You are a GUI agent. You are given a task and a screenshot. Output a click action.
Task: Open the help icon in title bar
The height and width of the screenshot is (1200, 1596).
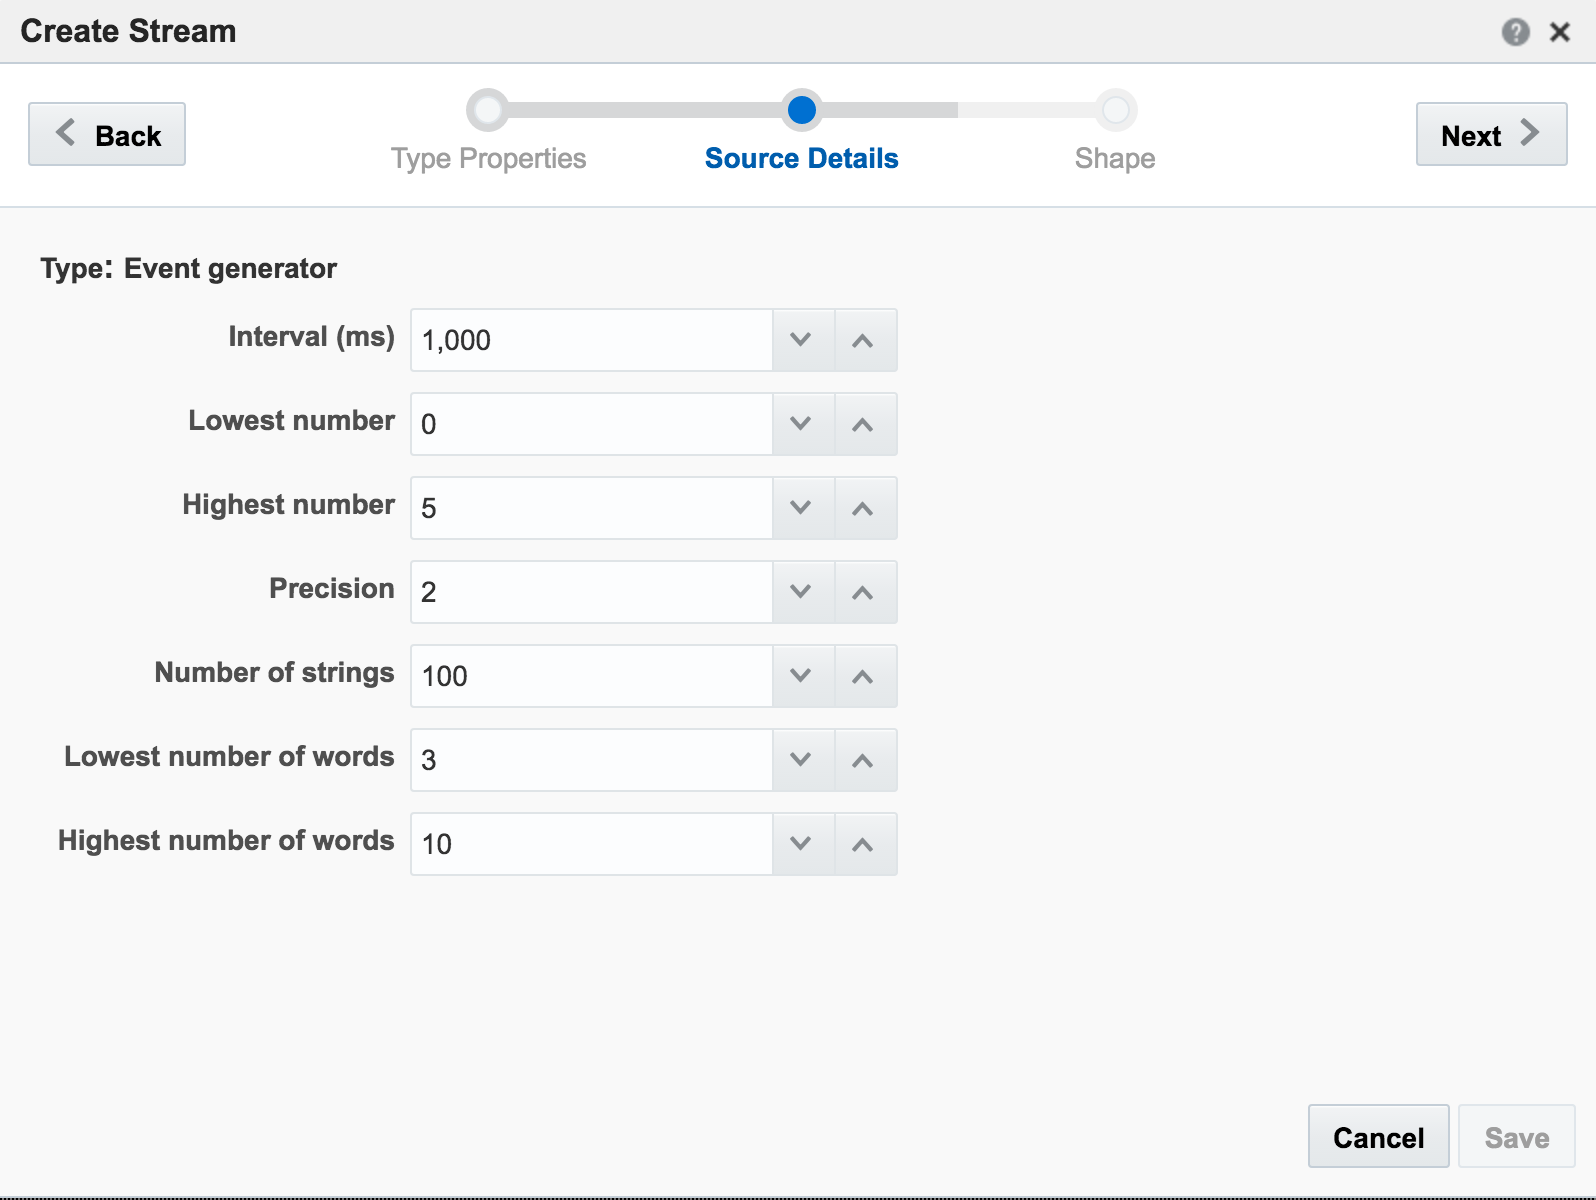[1515, 32]
